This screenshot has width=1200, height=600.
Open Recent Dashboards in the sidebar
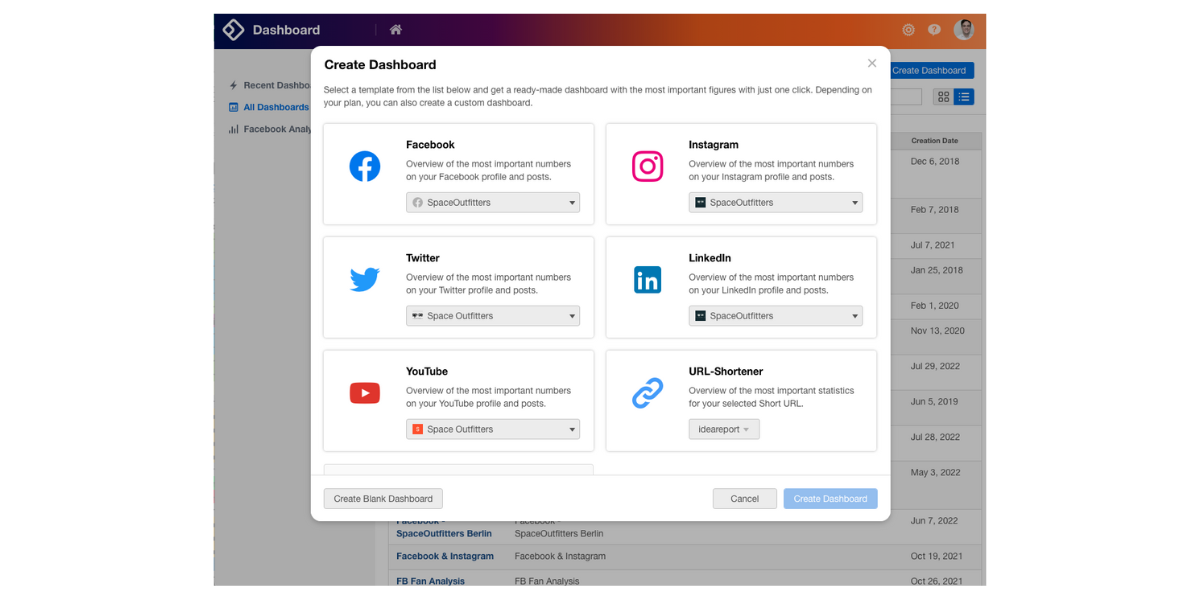tap(276, 86)
